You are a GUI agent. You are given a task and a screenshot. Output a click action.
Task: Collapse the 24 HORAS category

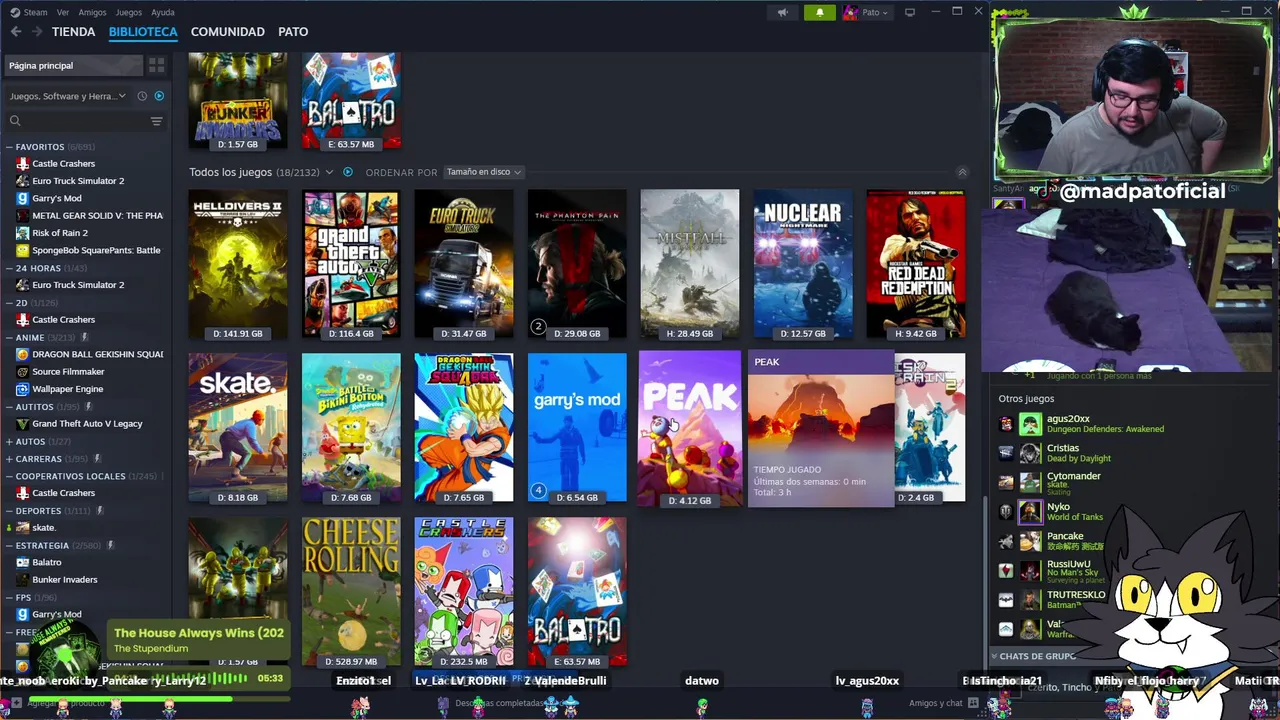[x=9, y=268]
